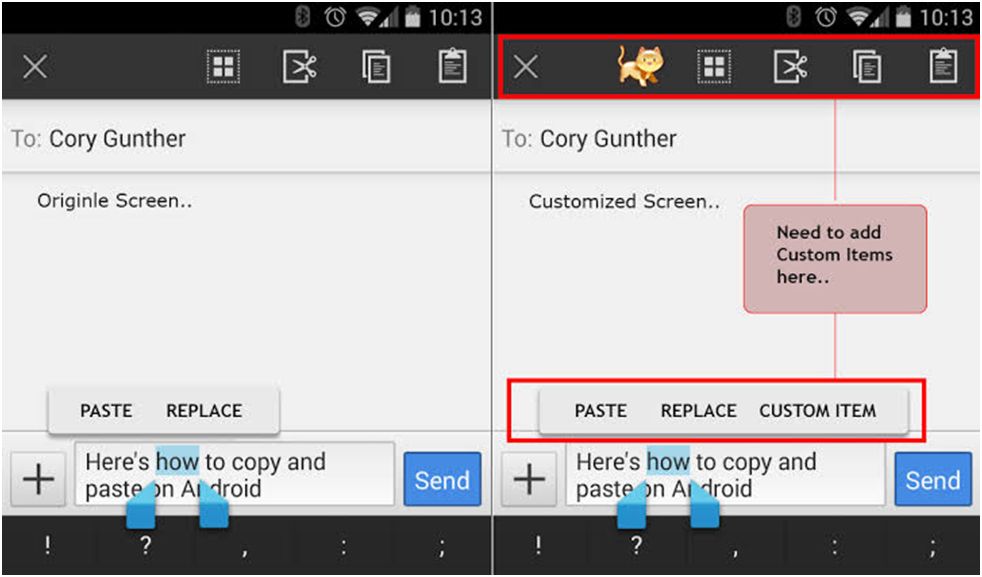Screen dimensions: 982x577
Task: Tap battery icon in Customized status bar
Action: coord(904,18)
